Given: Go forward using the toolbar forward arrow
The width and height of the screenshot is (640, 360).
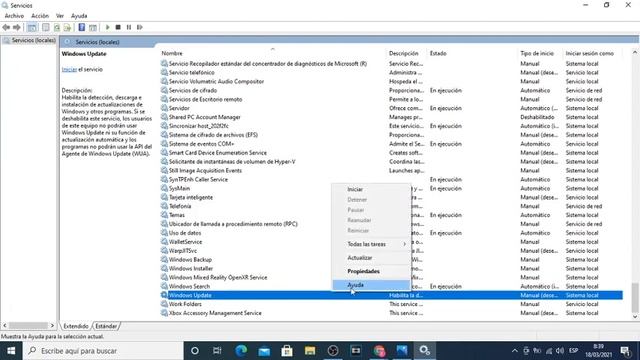Looking at the screenshot, I should tap(17, 27).
